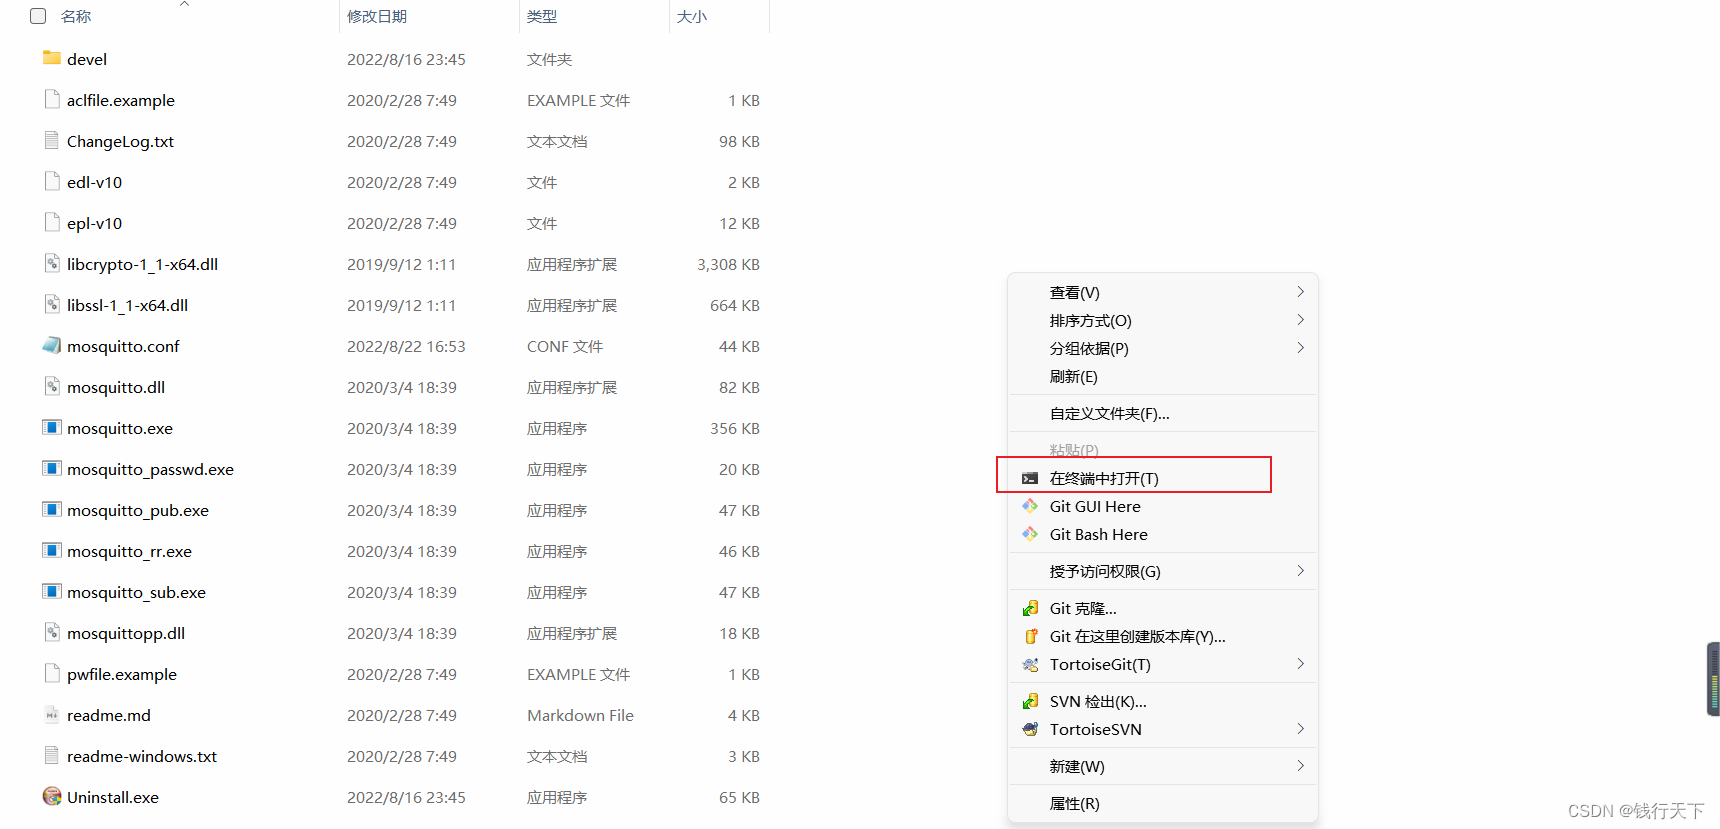The width and height of the screenshot is (1720, 829).
Task: Click the mosquitto_rr.exe application icon
Action: click(52, 550)
